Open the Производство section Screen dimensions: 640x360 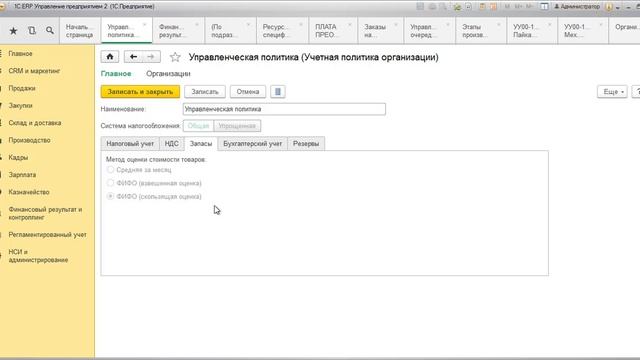coord(29,140)
